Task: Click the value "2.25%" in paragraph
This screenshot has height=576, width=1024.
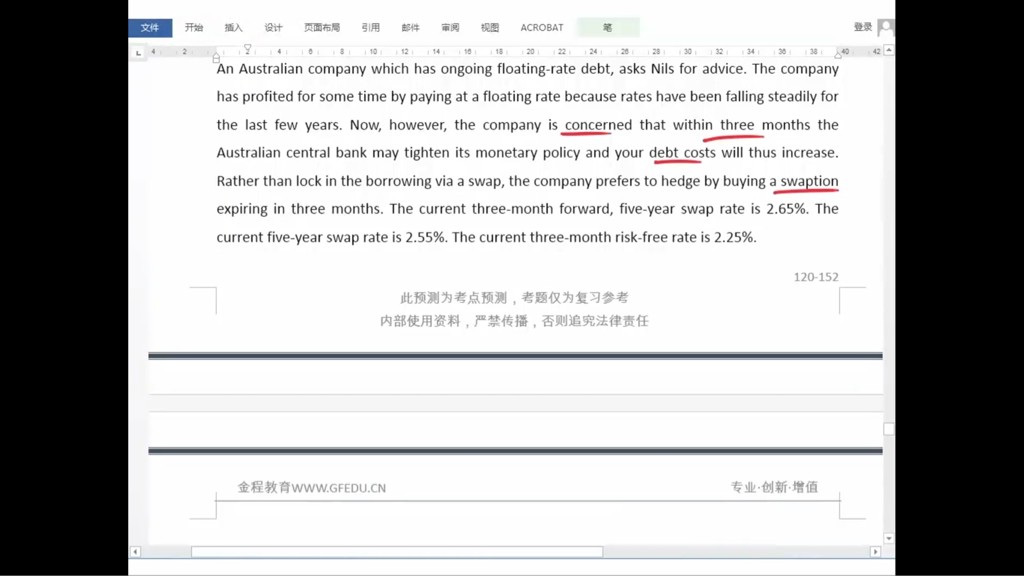Action: [x=735, y=237]
